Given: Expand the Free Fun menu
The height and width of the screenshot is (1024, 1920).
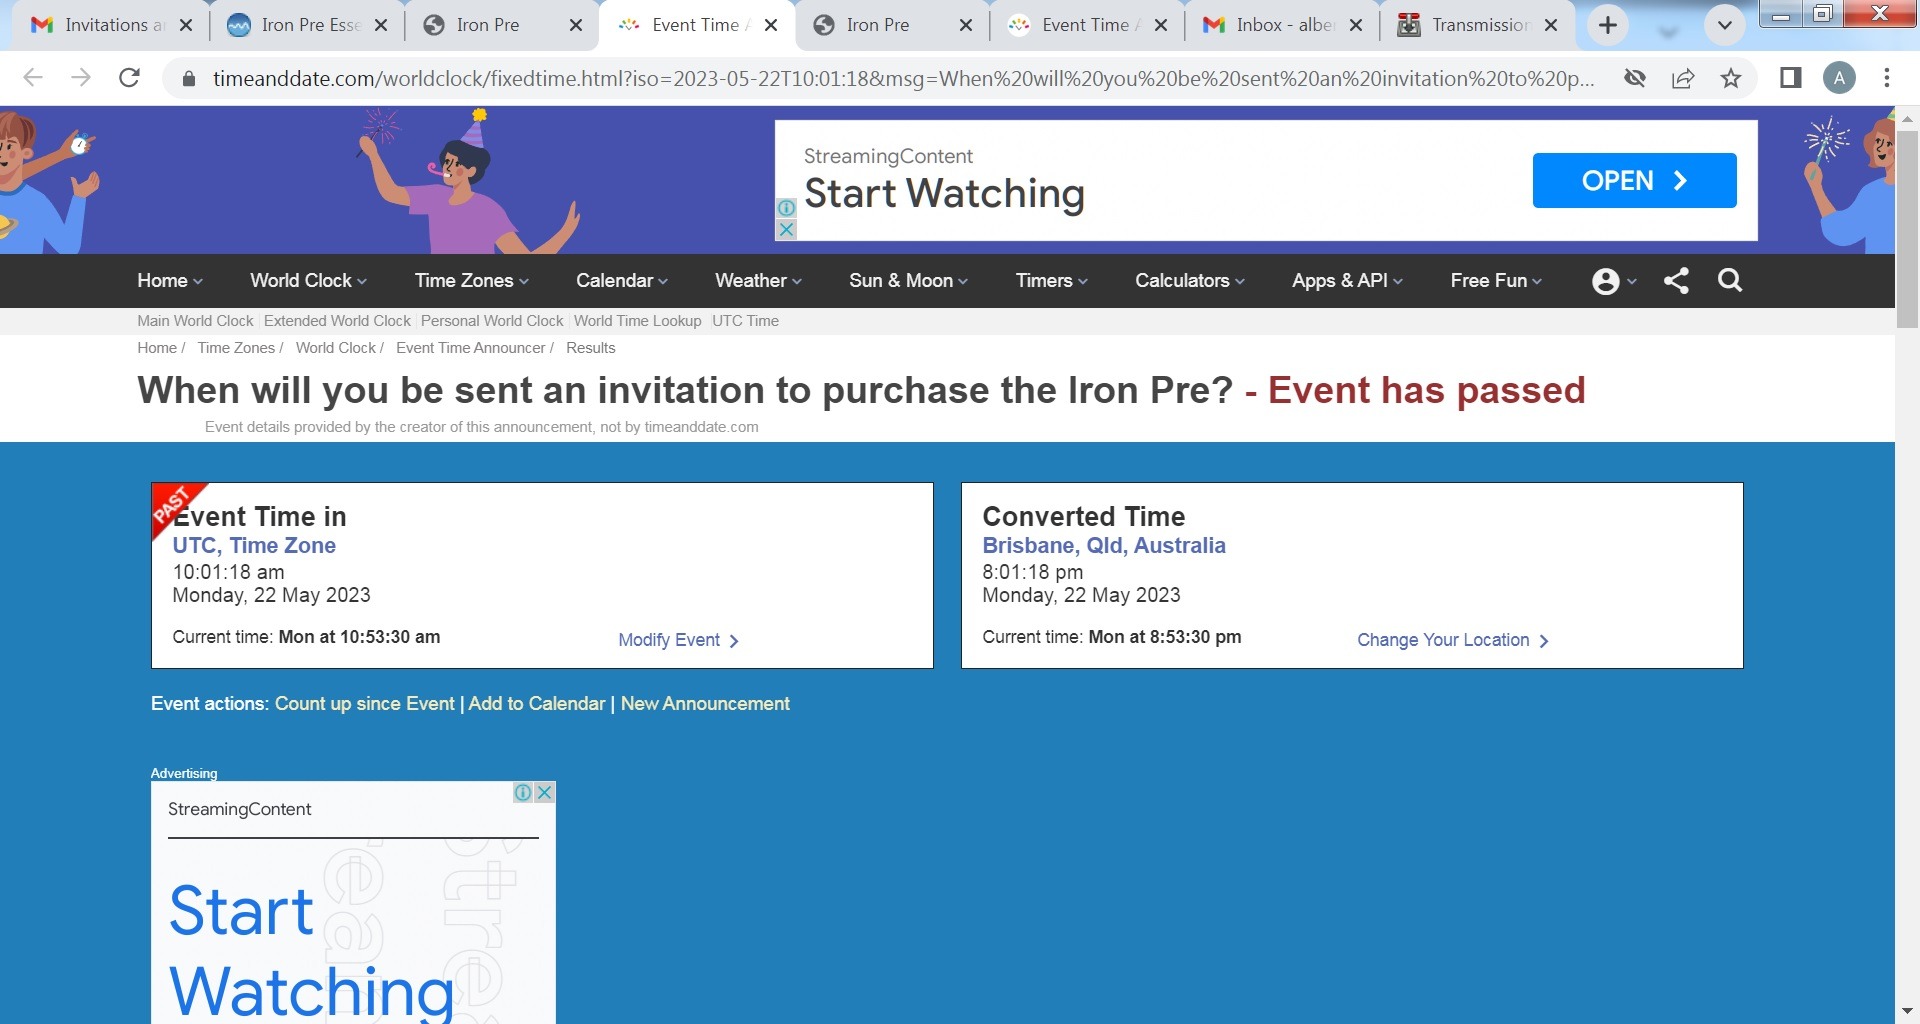Looking at the screenshot, I should tap(1496, 281).
